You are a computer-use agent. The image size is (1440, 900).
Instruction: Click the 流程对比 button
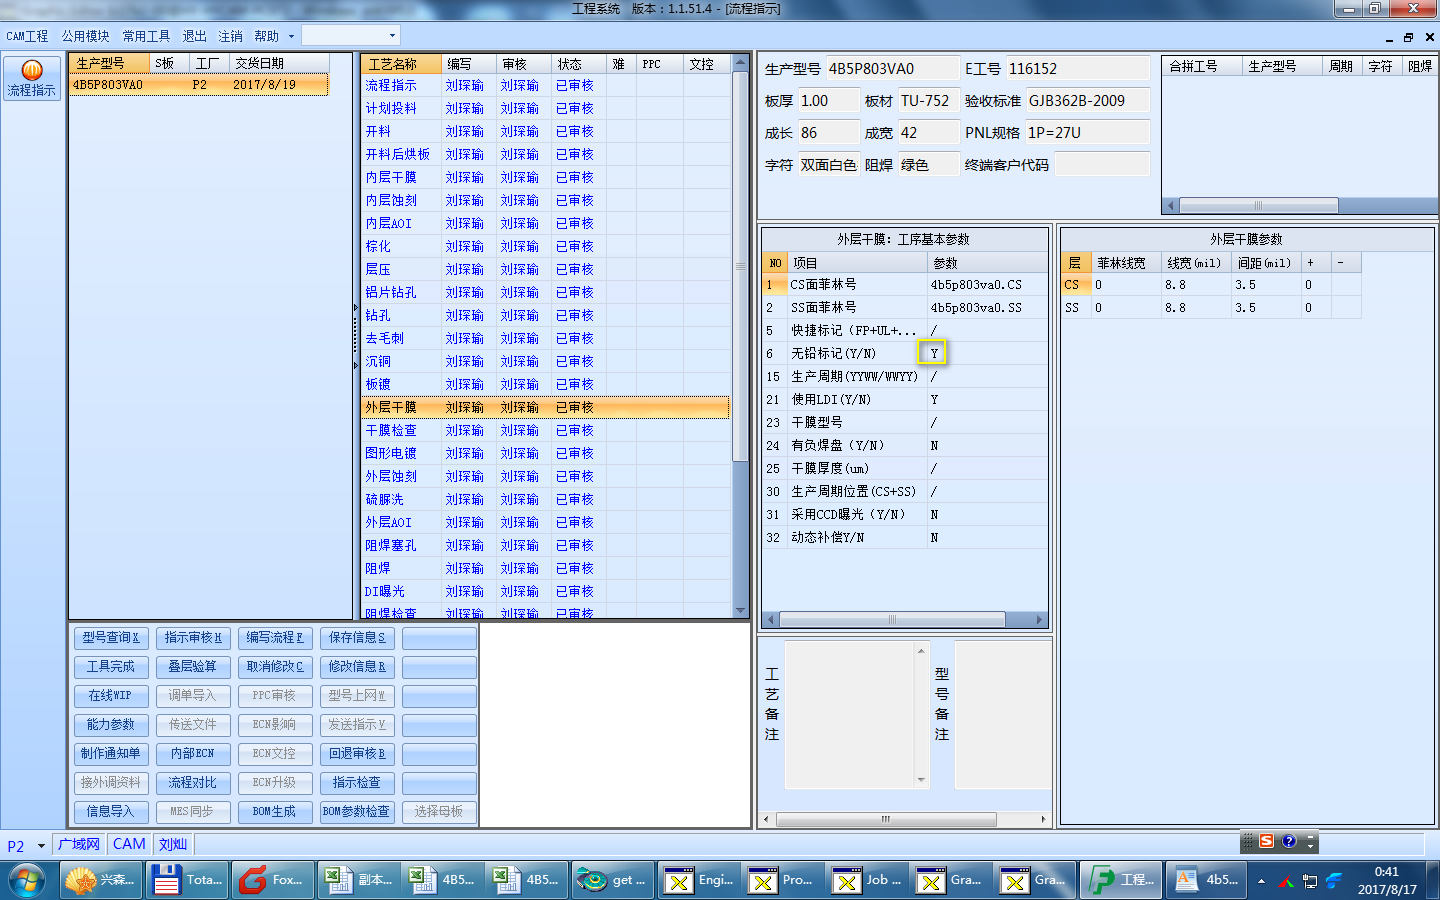point(193,783)
